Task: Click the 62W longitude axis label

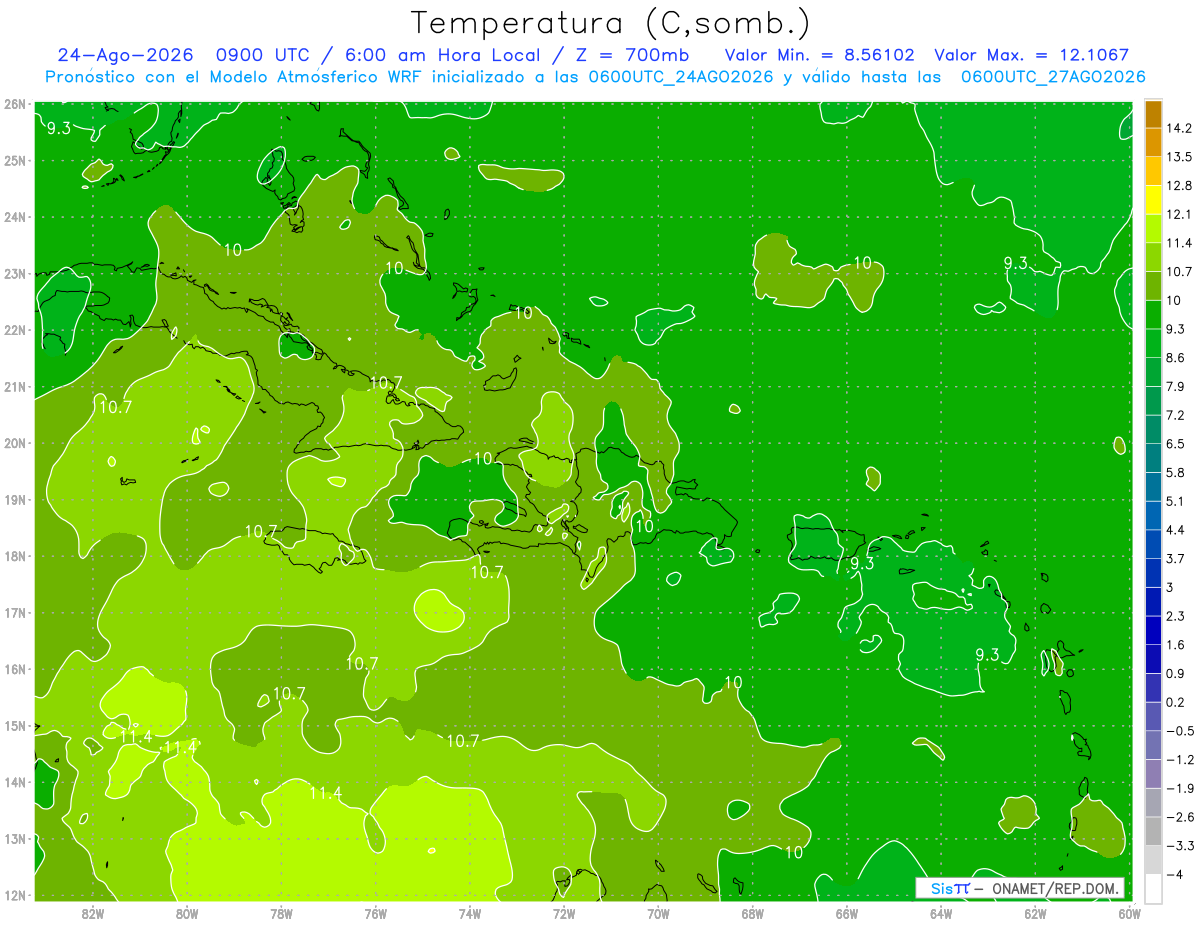Action: [x=1035, y=913]
